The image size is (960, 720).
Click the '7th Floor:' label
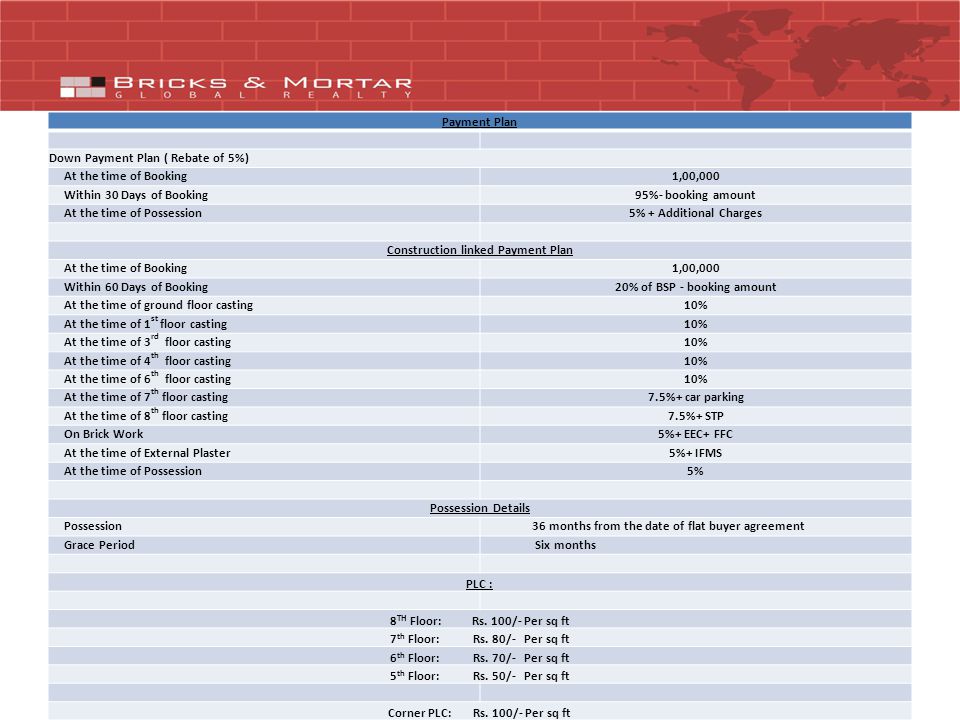click(x=414, y=639)
